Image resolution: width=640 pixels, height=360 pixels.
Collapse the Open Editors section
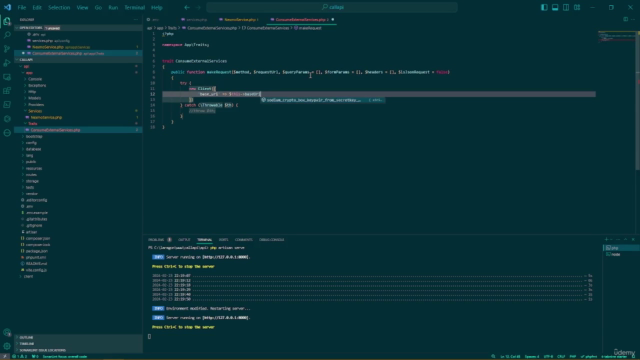pos(31,28)
